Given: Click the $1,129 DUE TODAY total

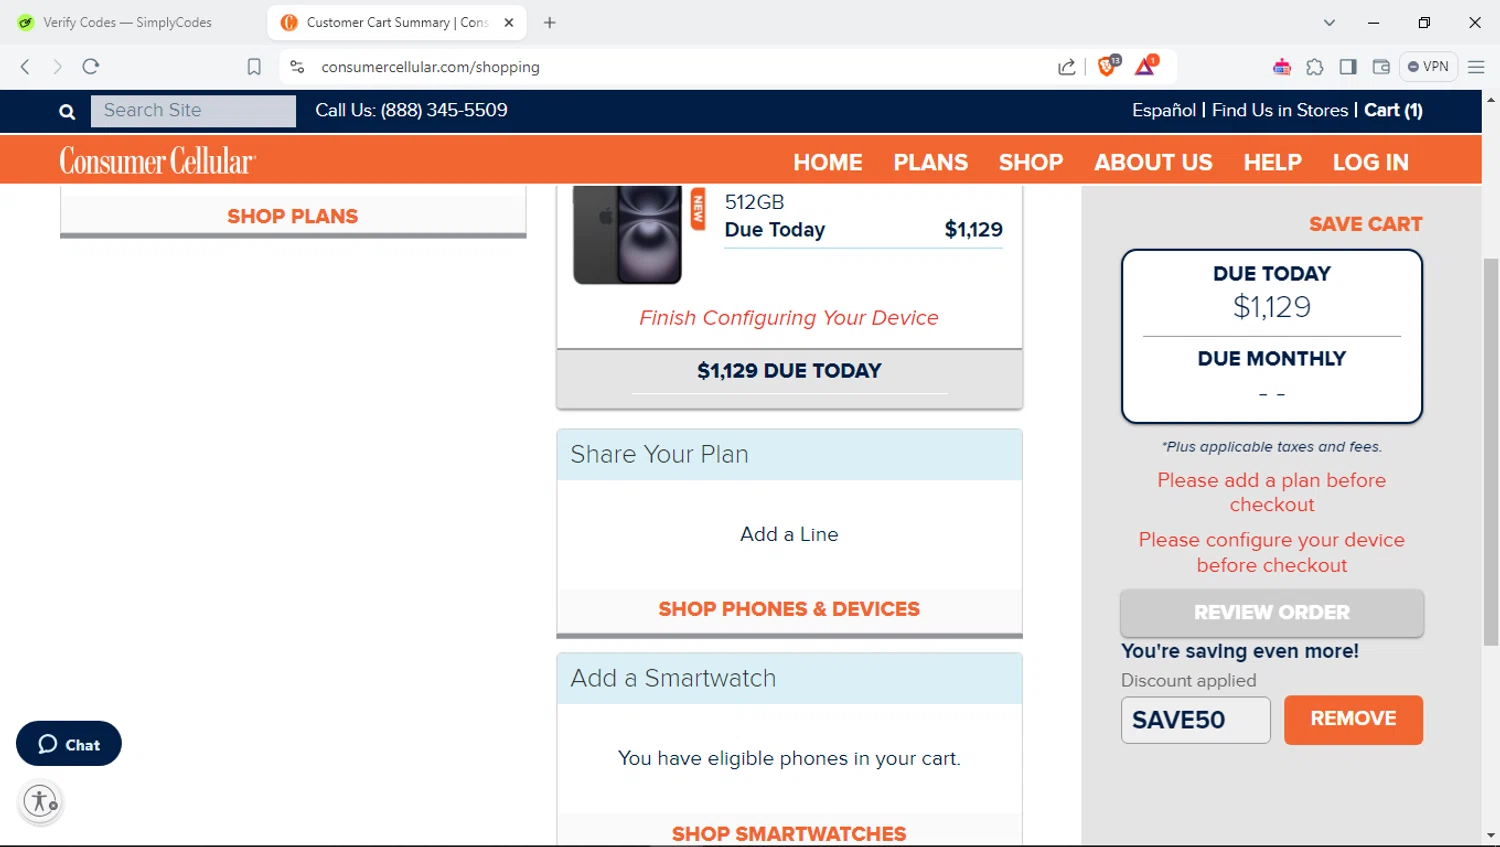Looking at the screenshot, I should 789,371.
